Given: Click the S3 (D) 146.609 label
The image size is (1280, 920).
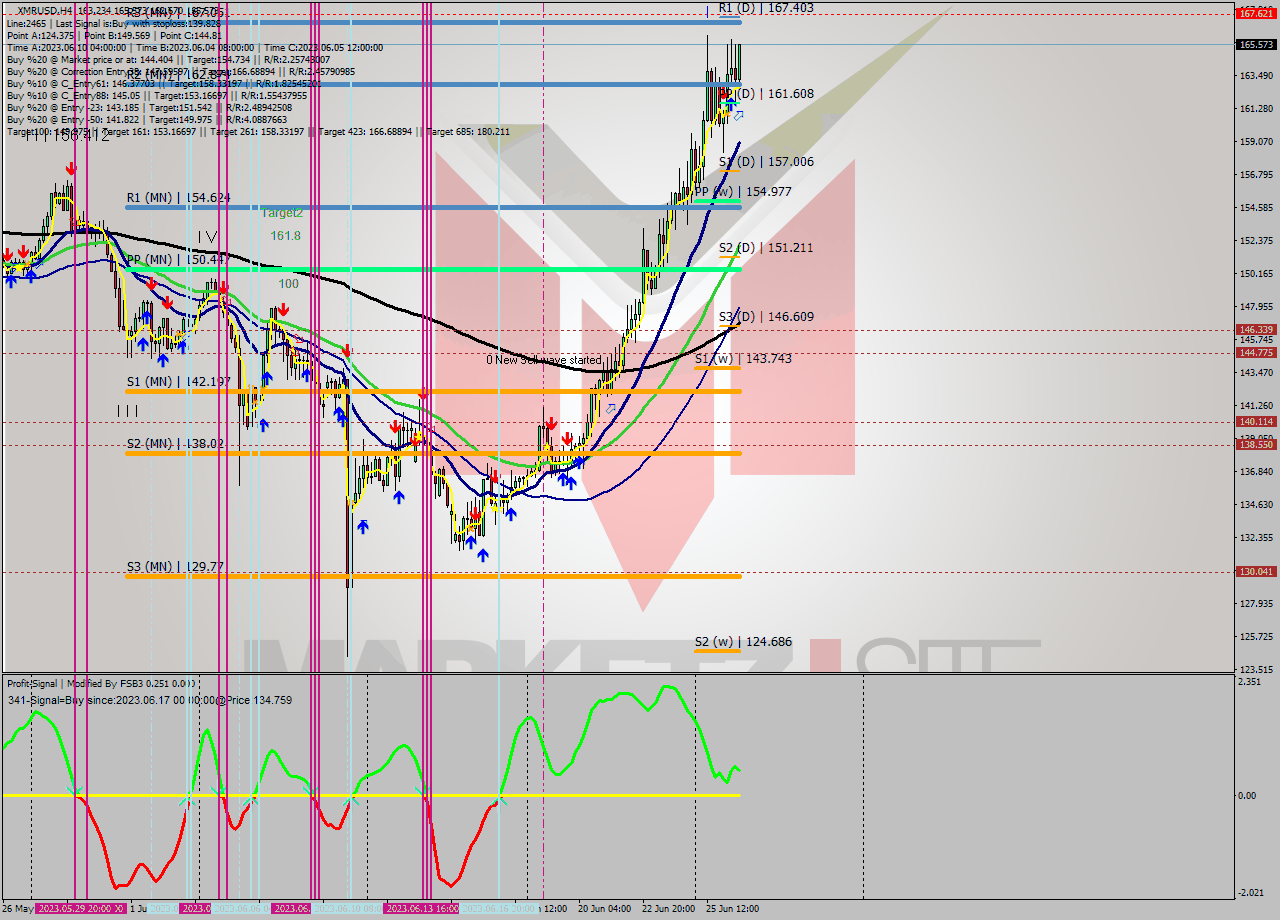Looking at the screenshot, I should [x=766, y=317].
